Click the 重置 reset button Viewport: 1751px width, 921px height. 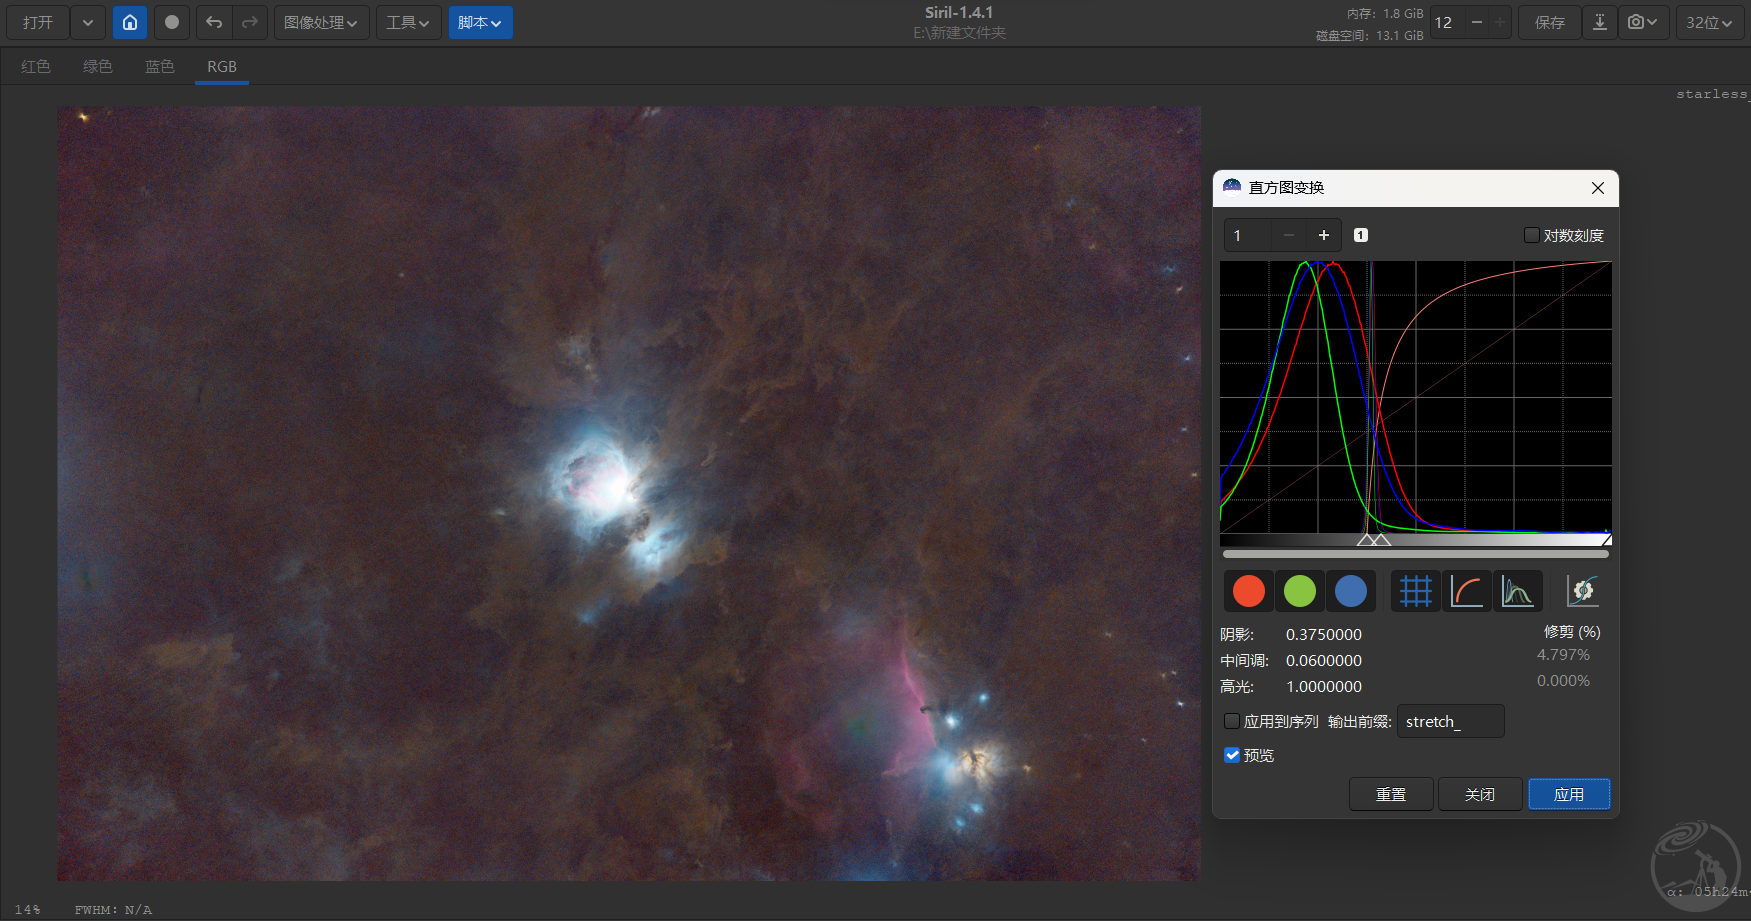[1390, 794]
